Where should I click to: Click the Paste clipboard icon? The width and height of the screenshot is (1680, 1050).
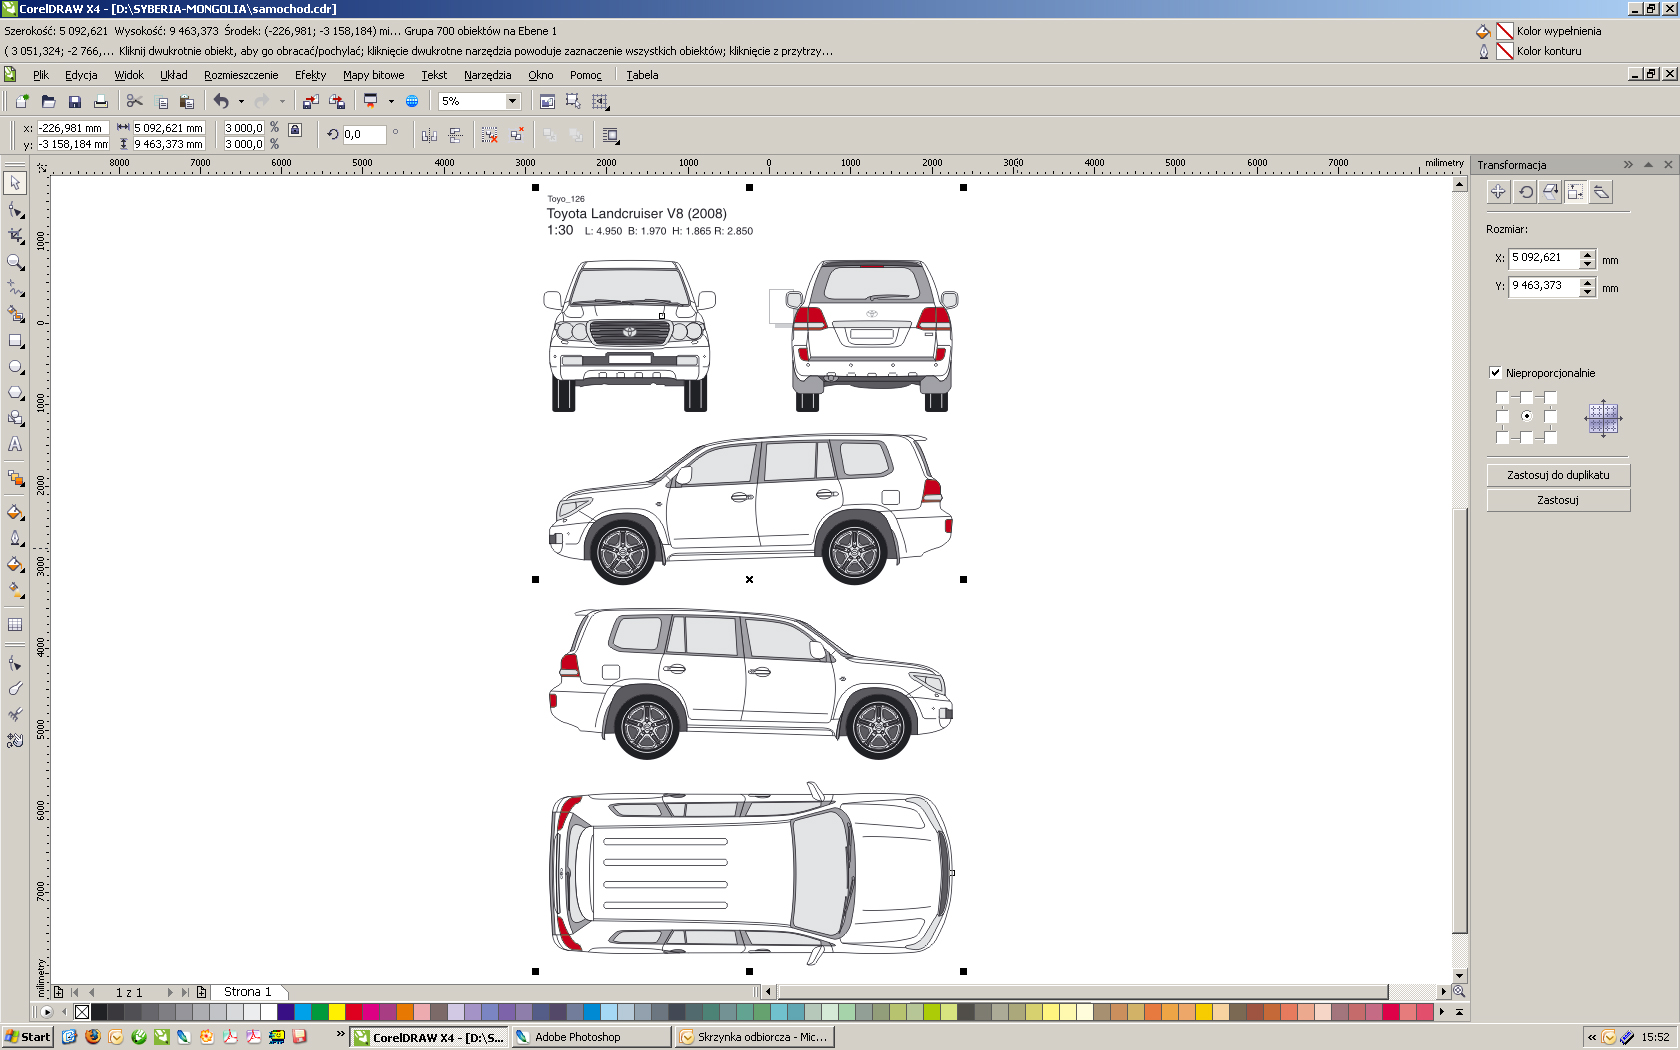186,101
